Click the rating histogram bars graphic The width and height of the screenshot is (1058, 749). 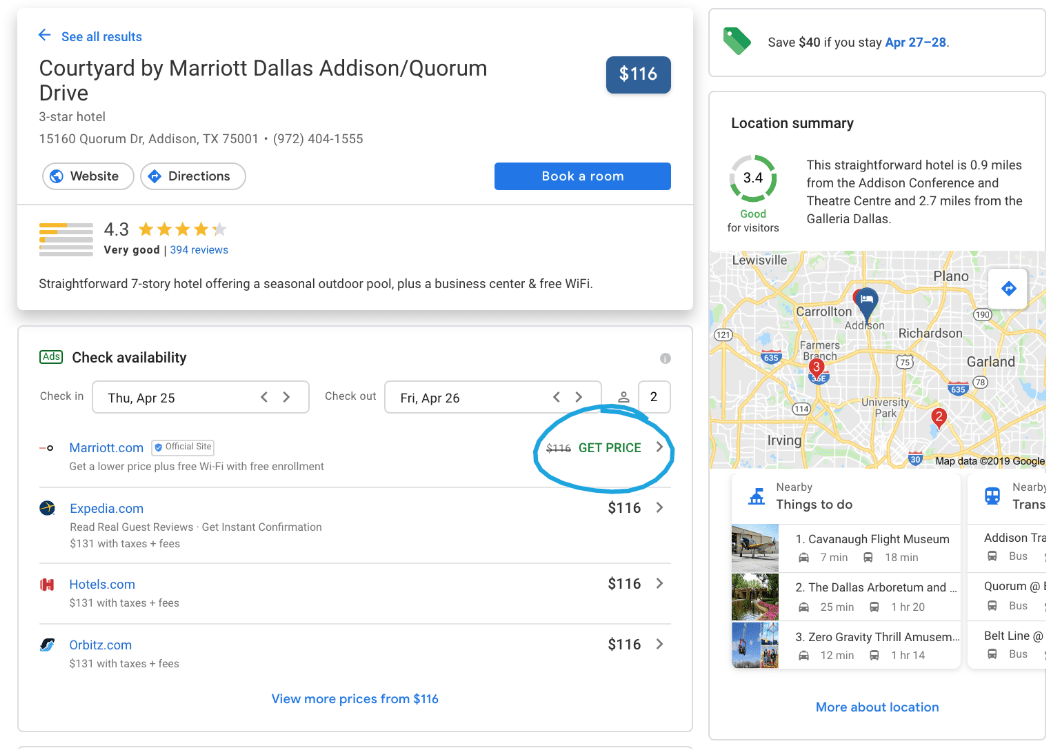tap(66, 240)
